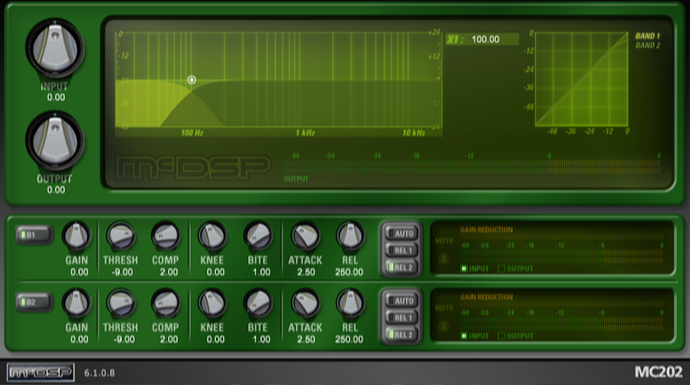Enable Auto release for Band 2
Image resolution: width=690 pixels, height=385 pixels.
[x=401, y=301]
